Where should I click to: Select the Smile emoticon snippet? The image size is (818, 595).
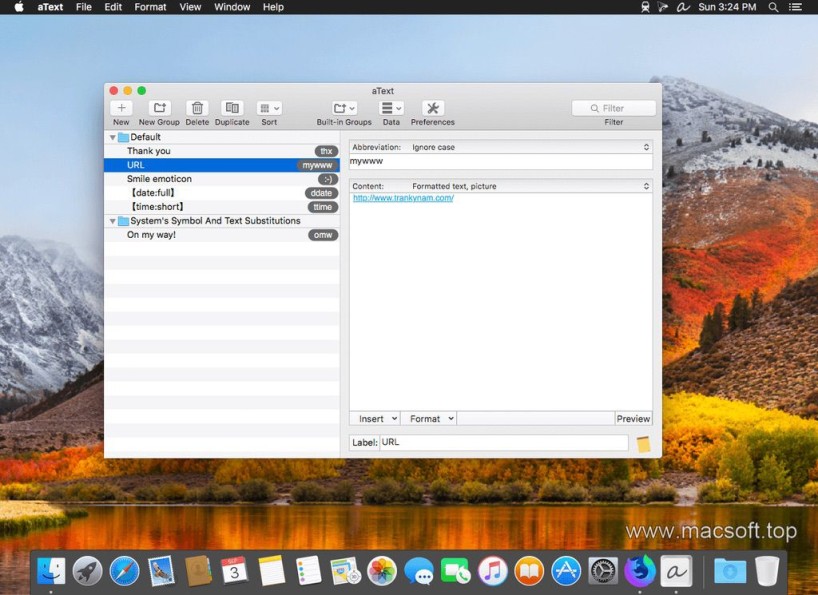tap(159, 179)
